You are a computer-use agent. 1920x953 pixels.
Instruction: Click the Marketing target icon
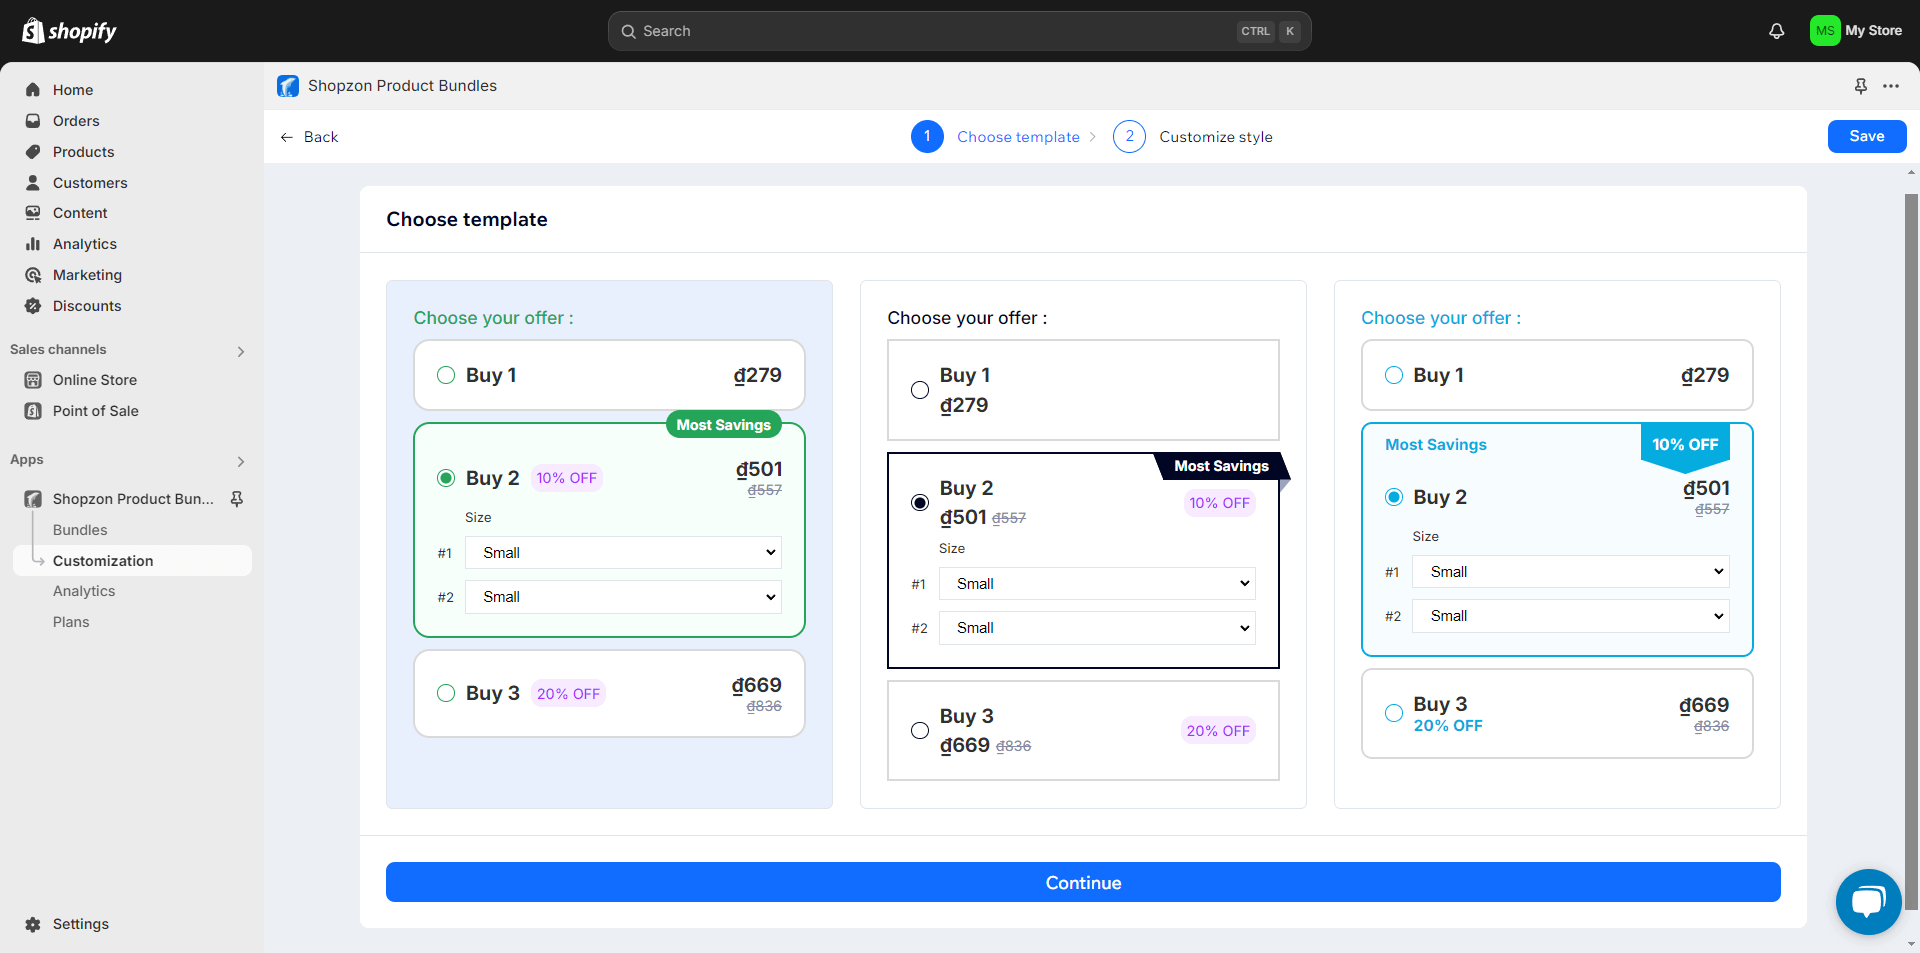point(33,275)
